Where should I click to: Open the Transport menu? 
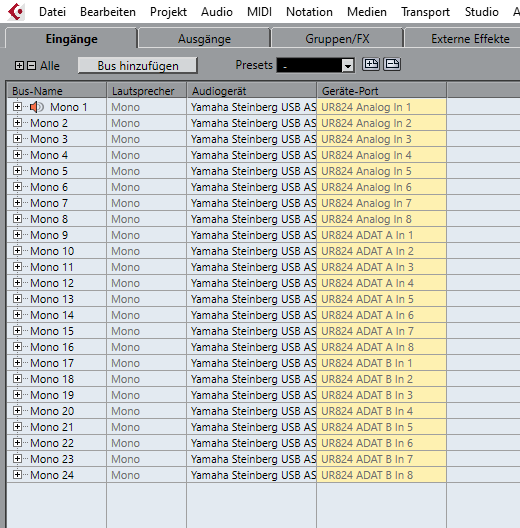pyautogui.click(x=425, y=12)
